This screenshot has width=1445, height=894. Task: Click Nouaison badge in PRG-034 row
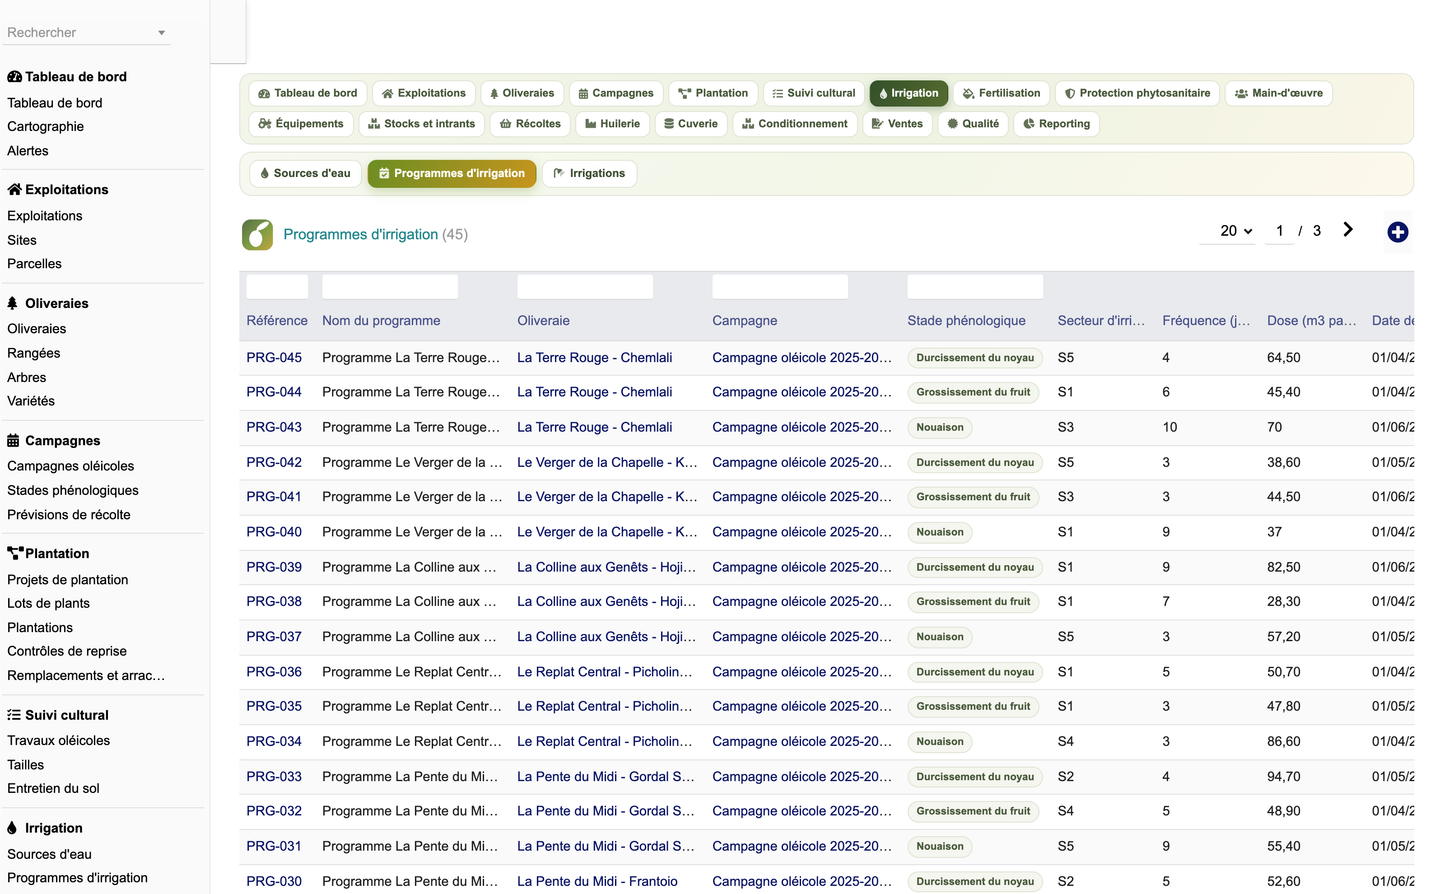(x=940, y=742)
